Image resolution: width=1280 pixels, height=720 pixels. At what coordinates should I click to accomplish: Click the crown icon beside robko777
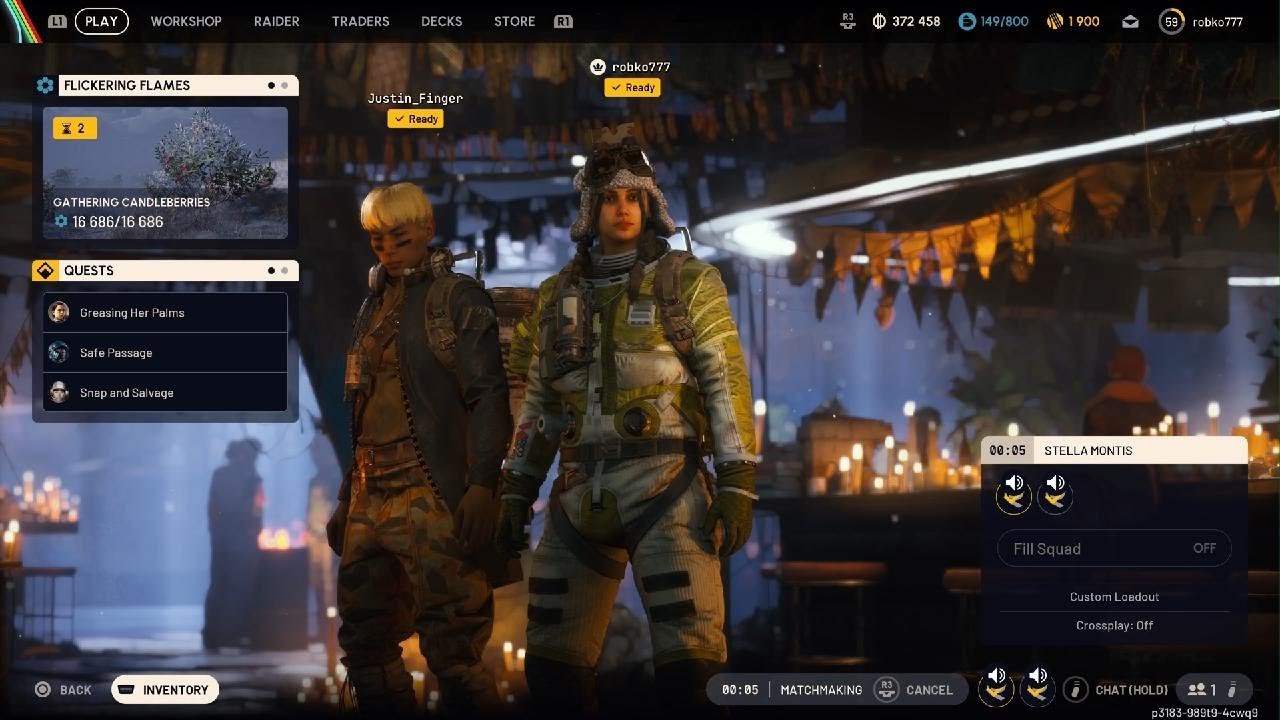598,67
